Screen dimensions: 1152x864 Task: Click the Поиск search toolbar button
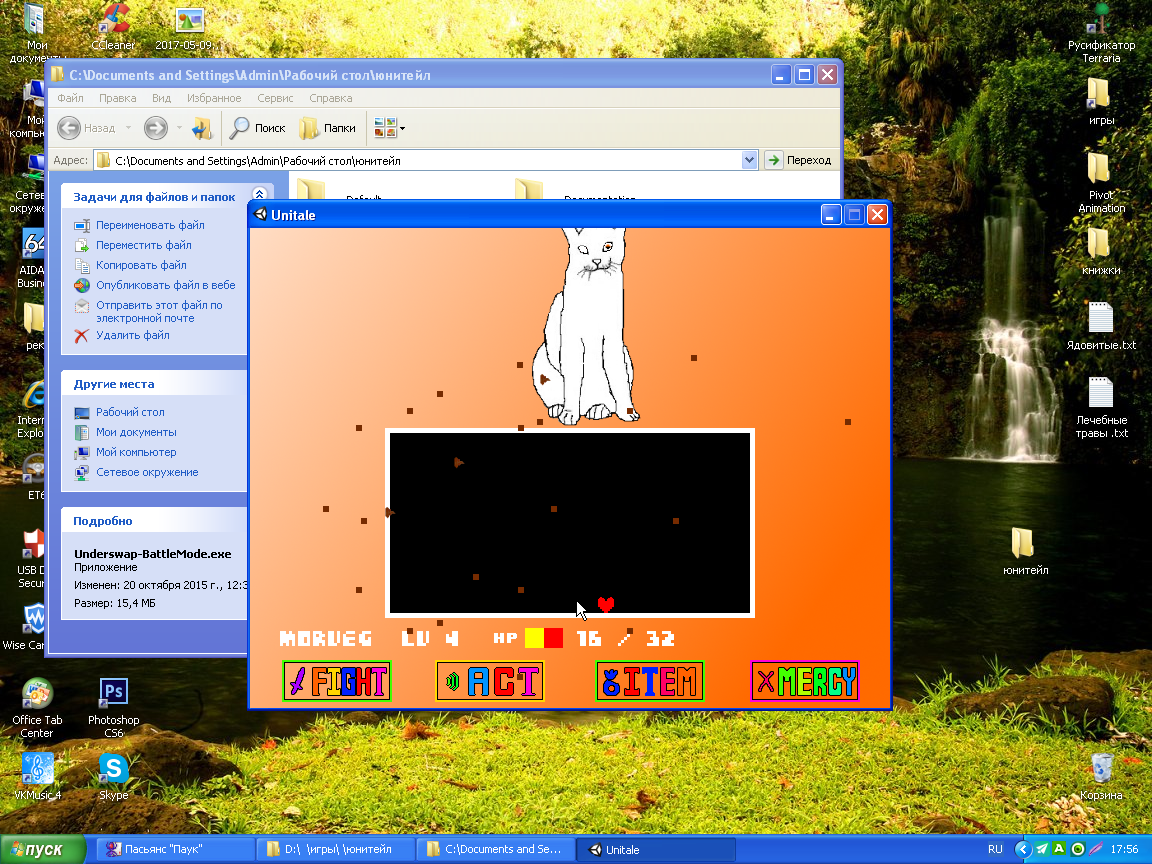(257, 128)
